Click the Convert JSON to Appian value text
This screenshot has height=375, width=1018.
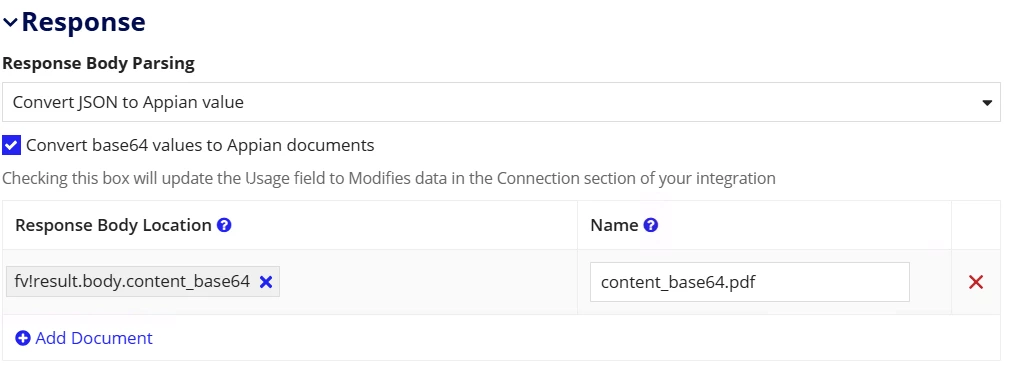[129, 103]
